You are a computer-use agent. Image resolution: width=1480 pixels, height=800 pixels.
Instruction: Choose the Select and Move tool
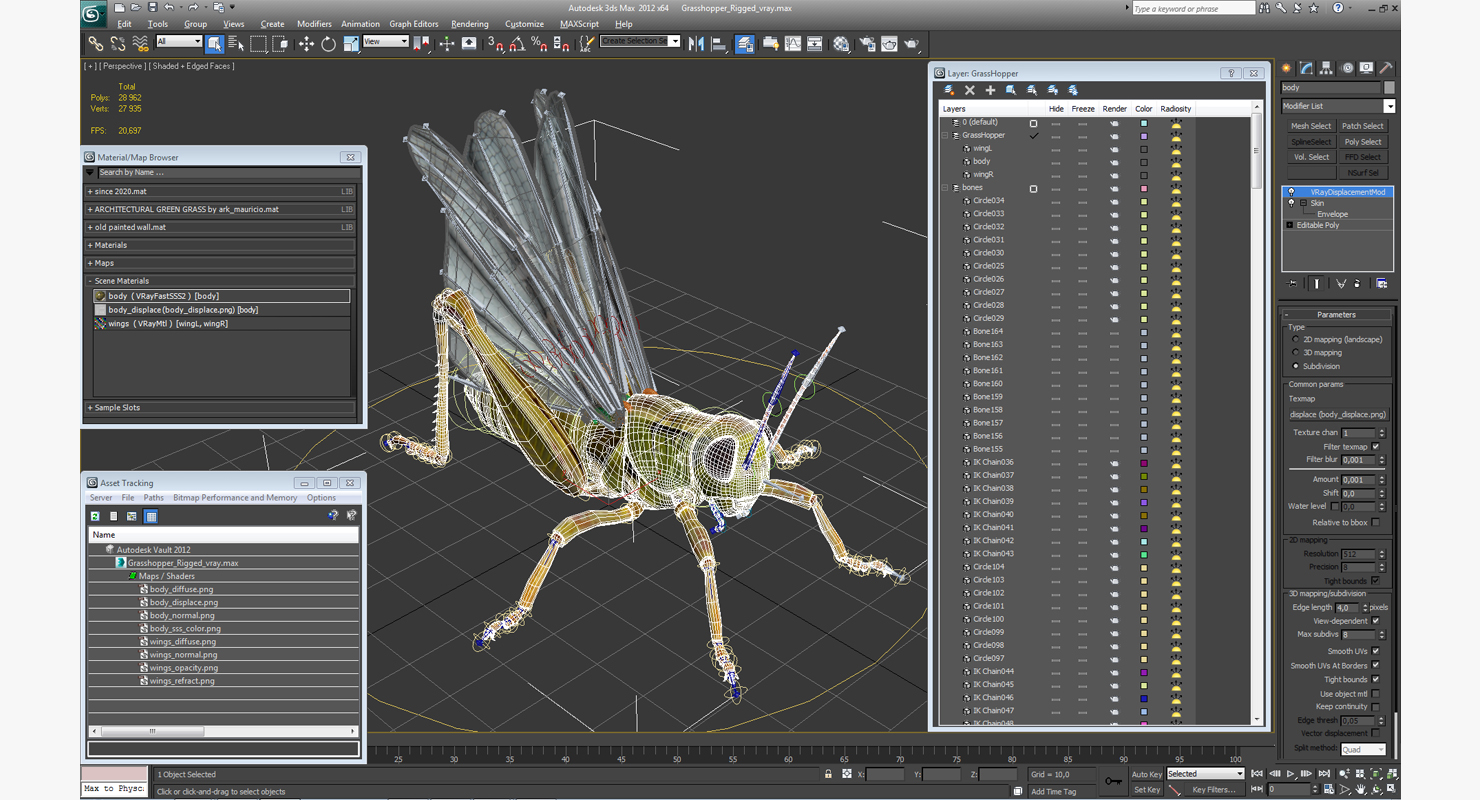[x=306, y=43]
